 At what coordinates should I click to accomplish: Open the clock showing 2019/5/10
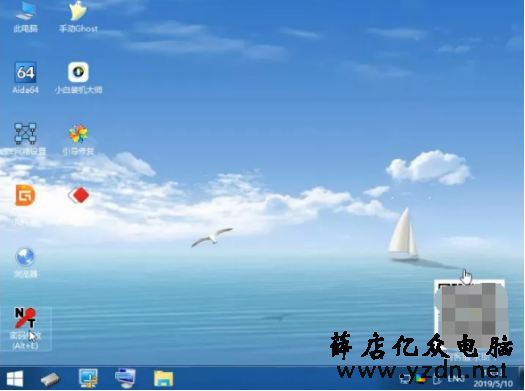(x=493, y=379)
